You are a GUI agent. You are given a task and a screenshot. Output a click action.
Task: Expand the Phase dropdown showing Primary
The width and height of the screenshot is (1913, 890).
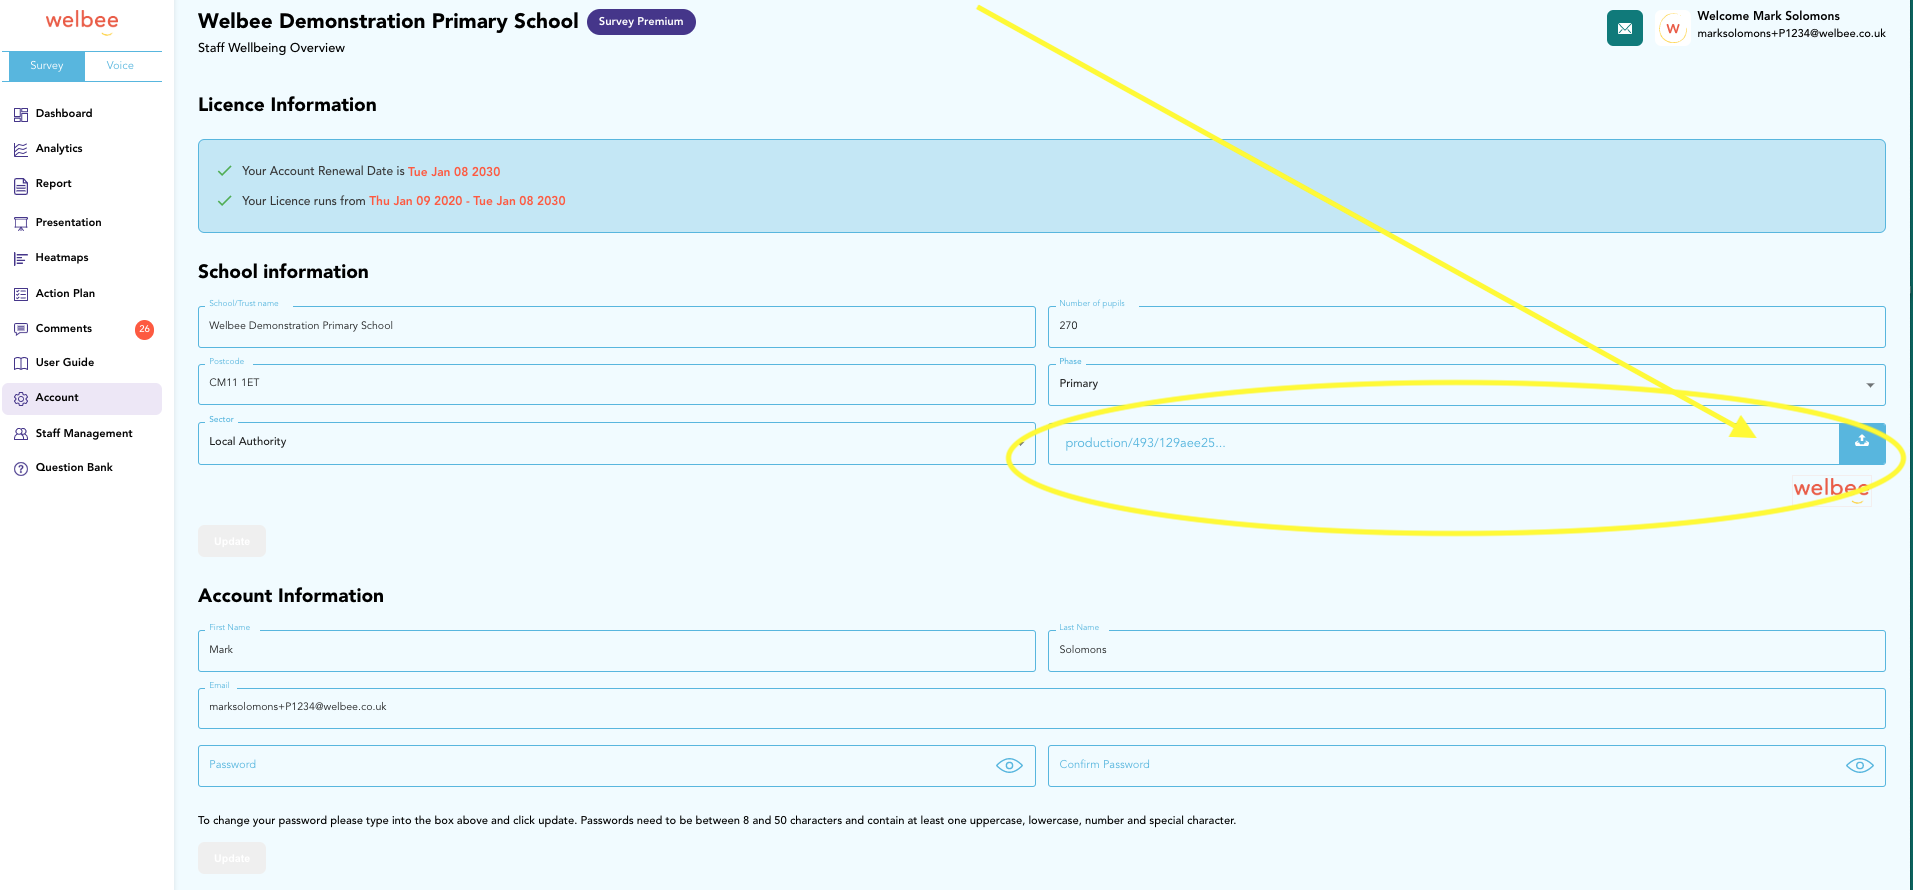click(1466, 384)
